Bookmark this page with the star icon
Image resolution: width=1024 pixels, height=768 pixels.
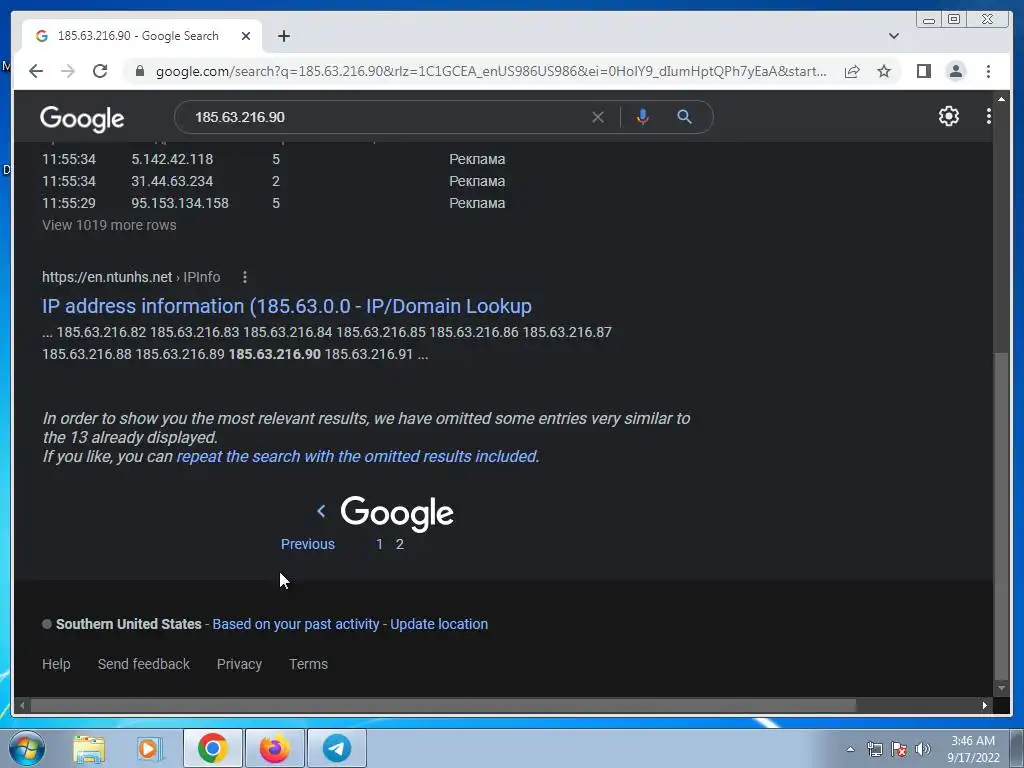[884, 71]
